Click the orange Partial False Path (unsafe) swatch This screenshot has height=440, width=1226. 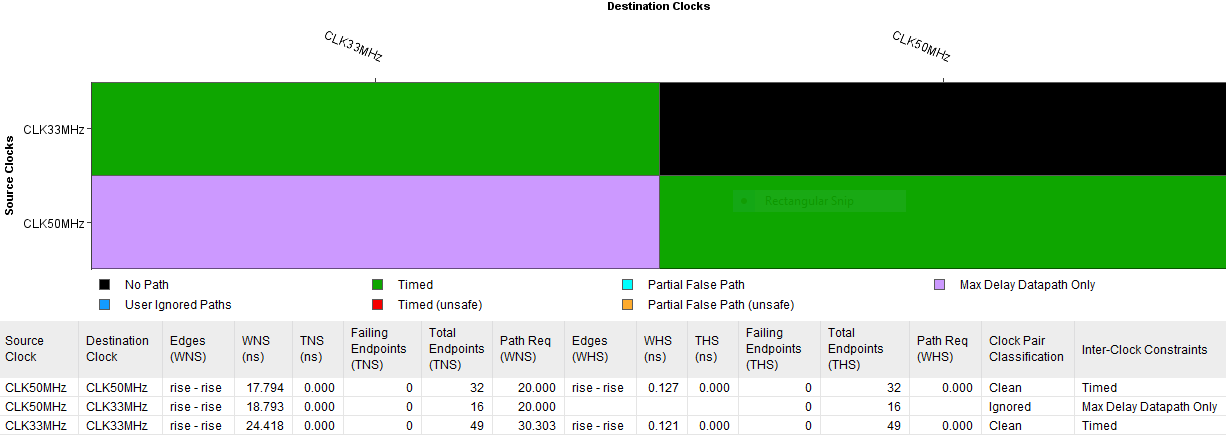[x=627, y=304]
